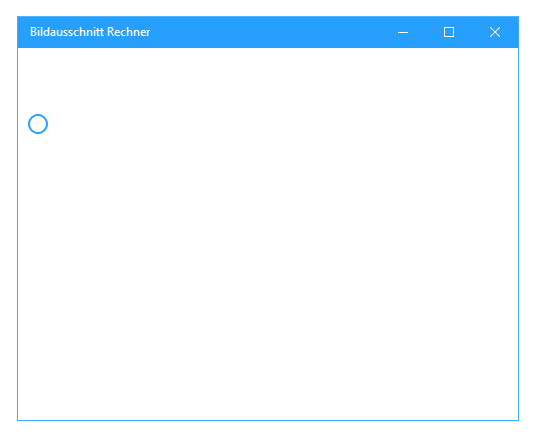Click the word Bildausschnitt in the title

[67, 32]
